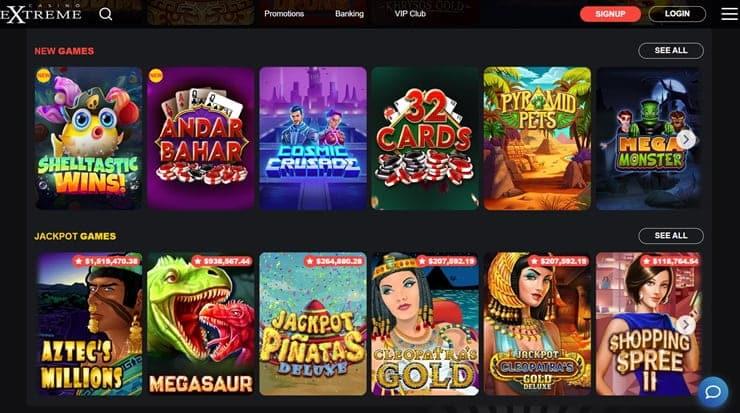Open the VIP Club link
The width and height of the screenshot is (740, 413).
[x=410, y=14]
